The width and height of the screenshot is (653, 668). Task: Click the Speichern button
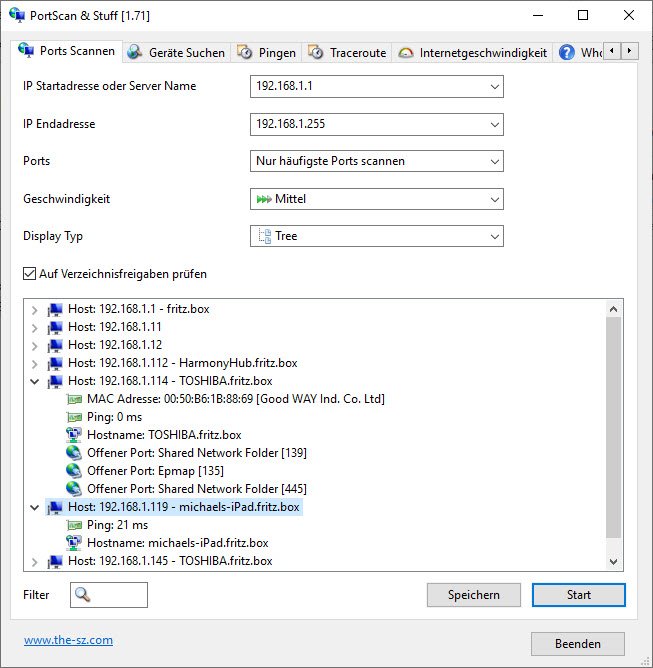click(x=474, y=595)
